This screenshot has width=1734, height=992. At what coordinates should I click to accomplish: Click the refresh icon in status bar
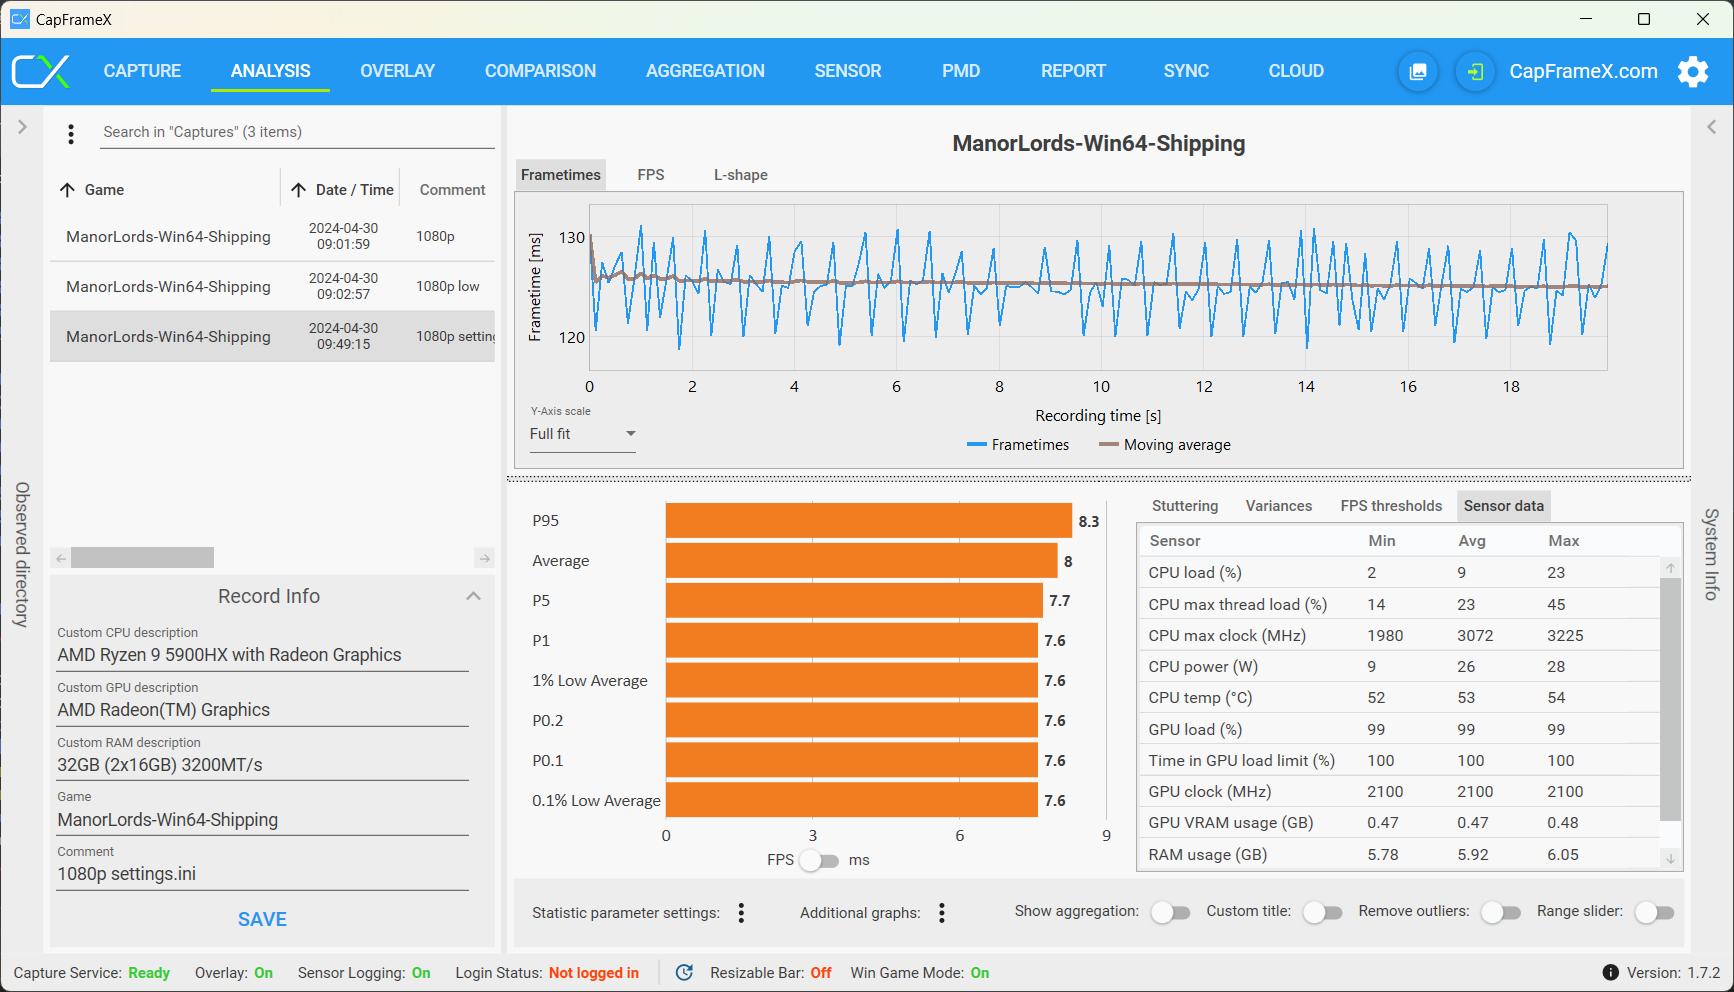coord(684,973)
